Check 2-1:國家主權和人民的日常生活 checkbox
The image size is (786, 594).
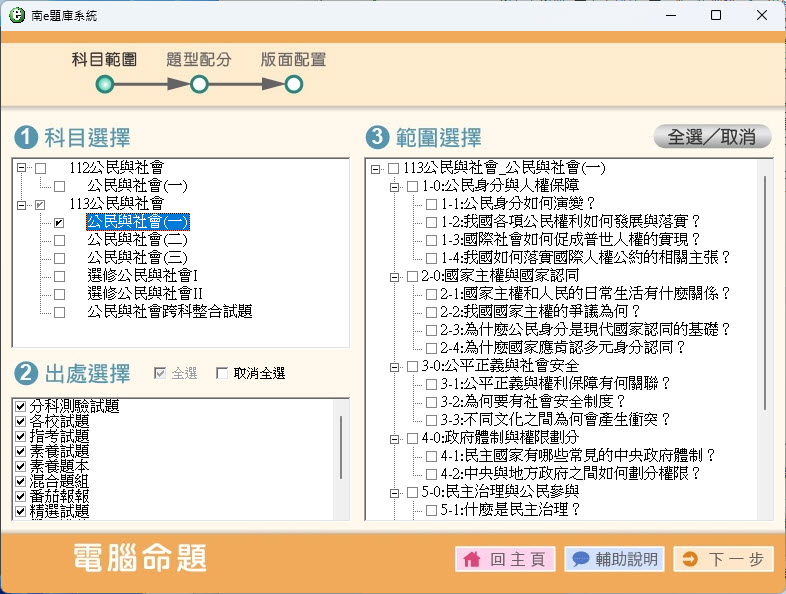pos(431,294)
